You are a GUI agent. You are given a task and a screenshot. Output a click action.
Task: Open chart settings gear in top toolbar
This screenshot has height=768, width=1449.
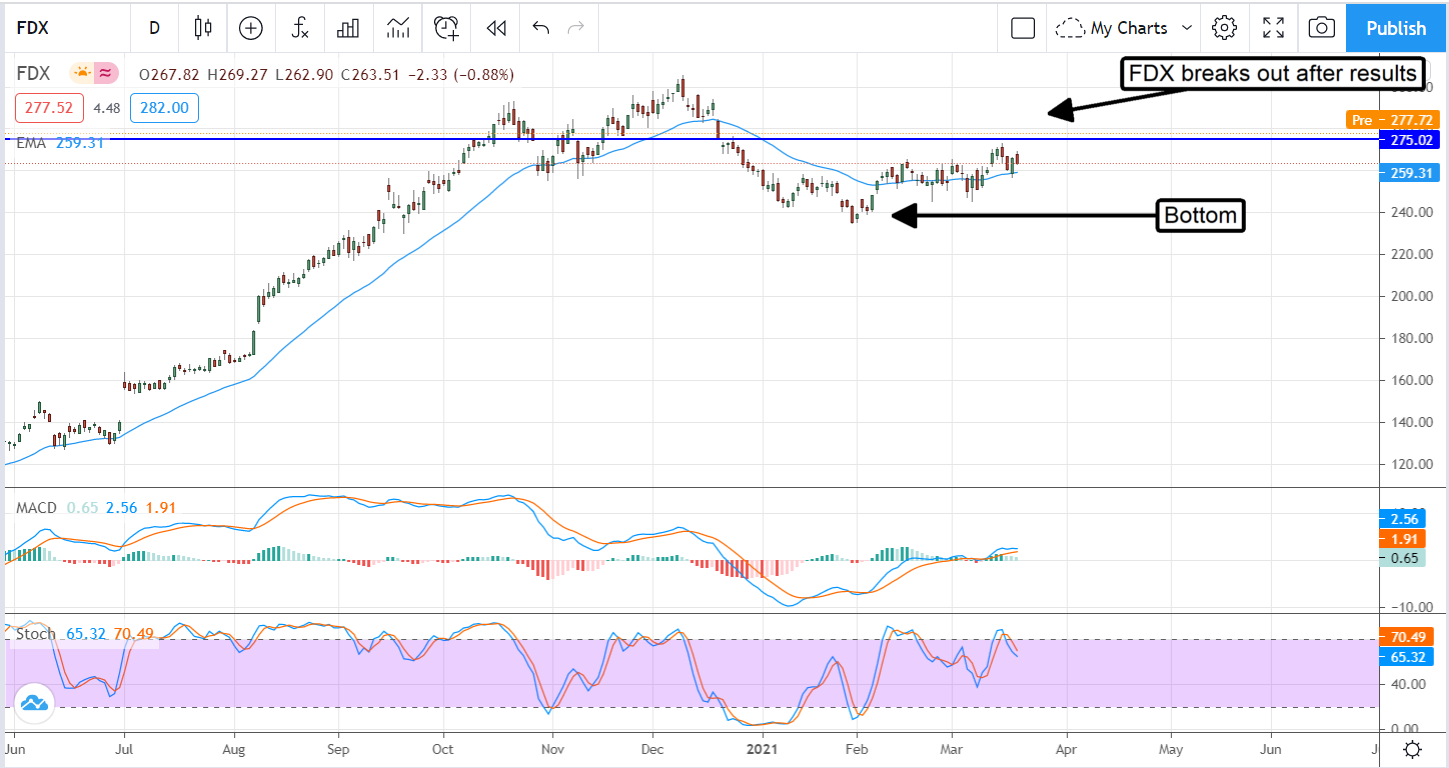pos(1225,28)
